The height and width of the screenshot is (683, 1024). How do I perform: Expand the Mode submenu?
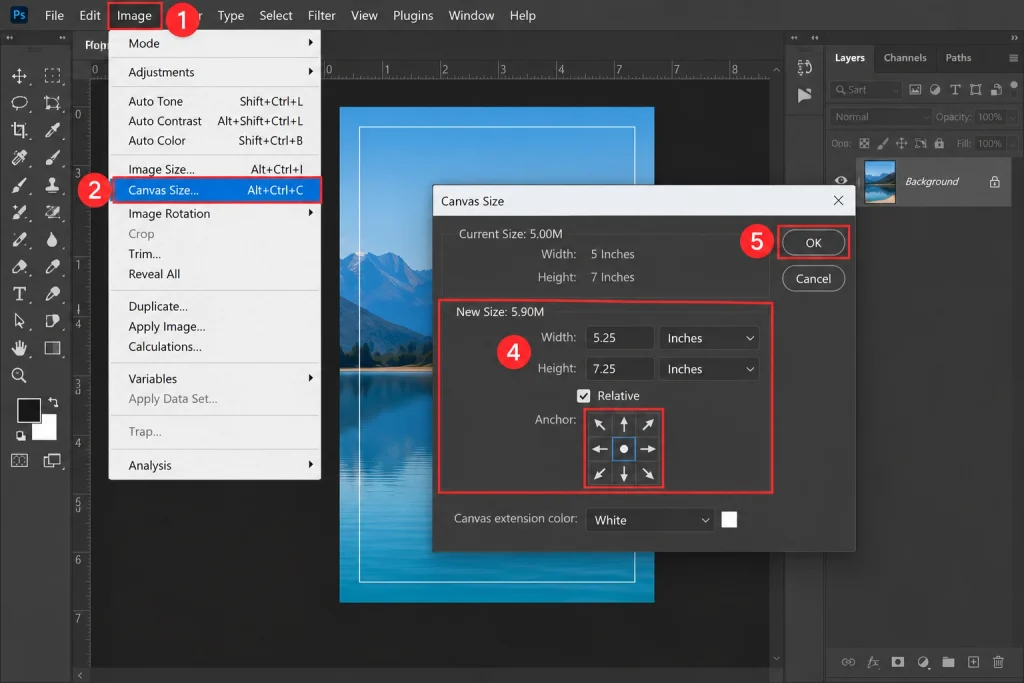pyautogui.click(x=215, y=43)
